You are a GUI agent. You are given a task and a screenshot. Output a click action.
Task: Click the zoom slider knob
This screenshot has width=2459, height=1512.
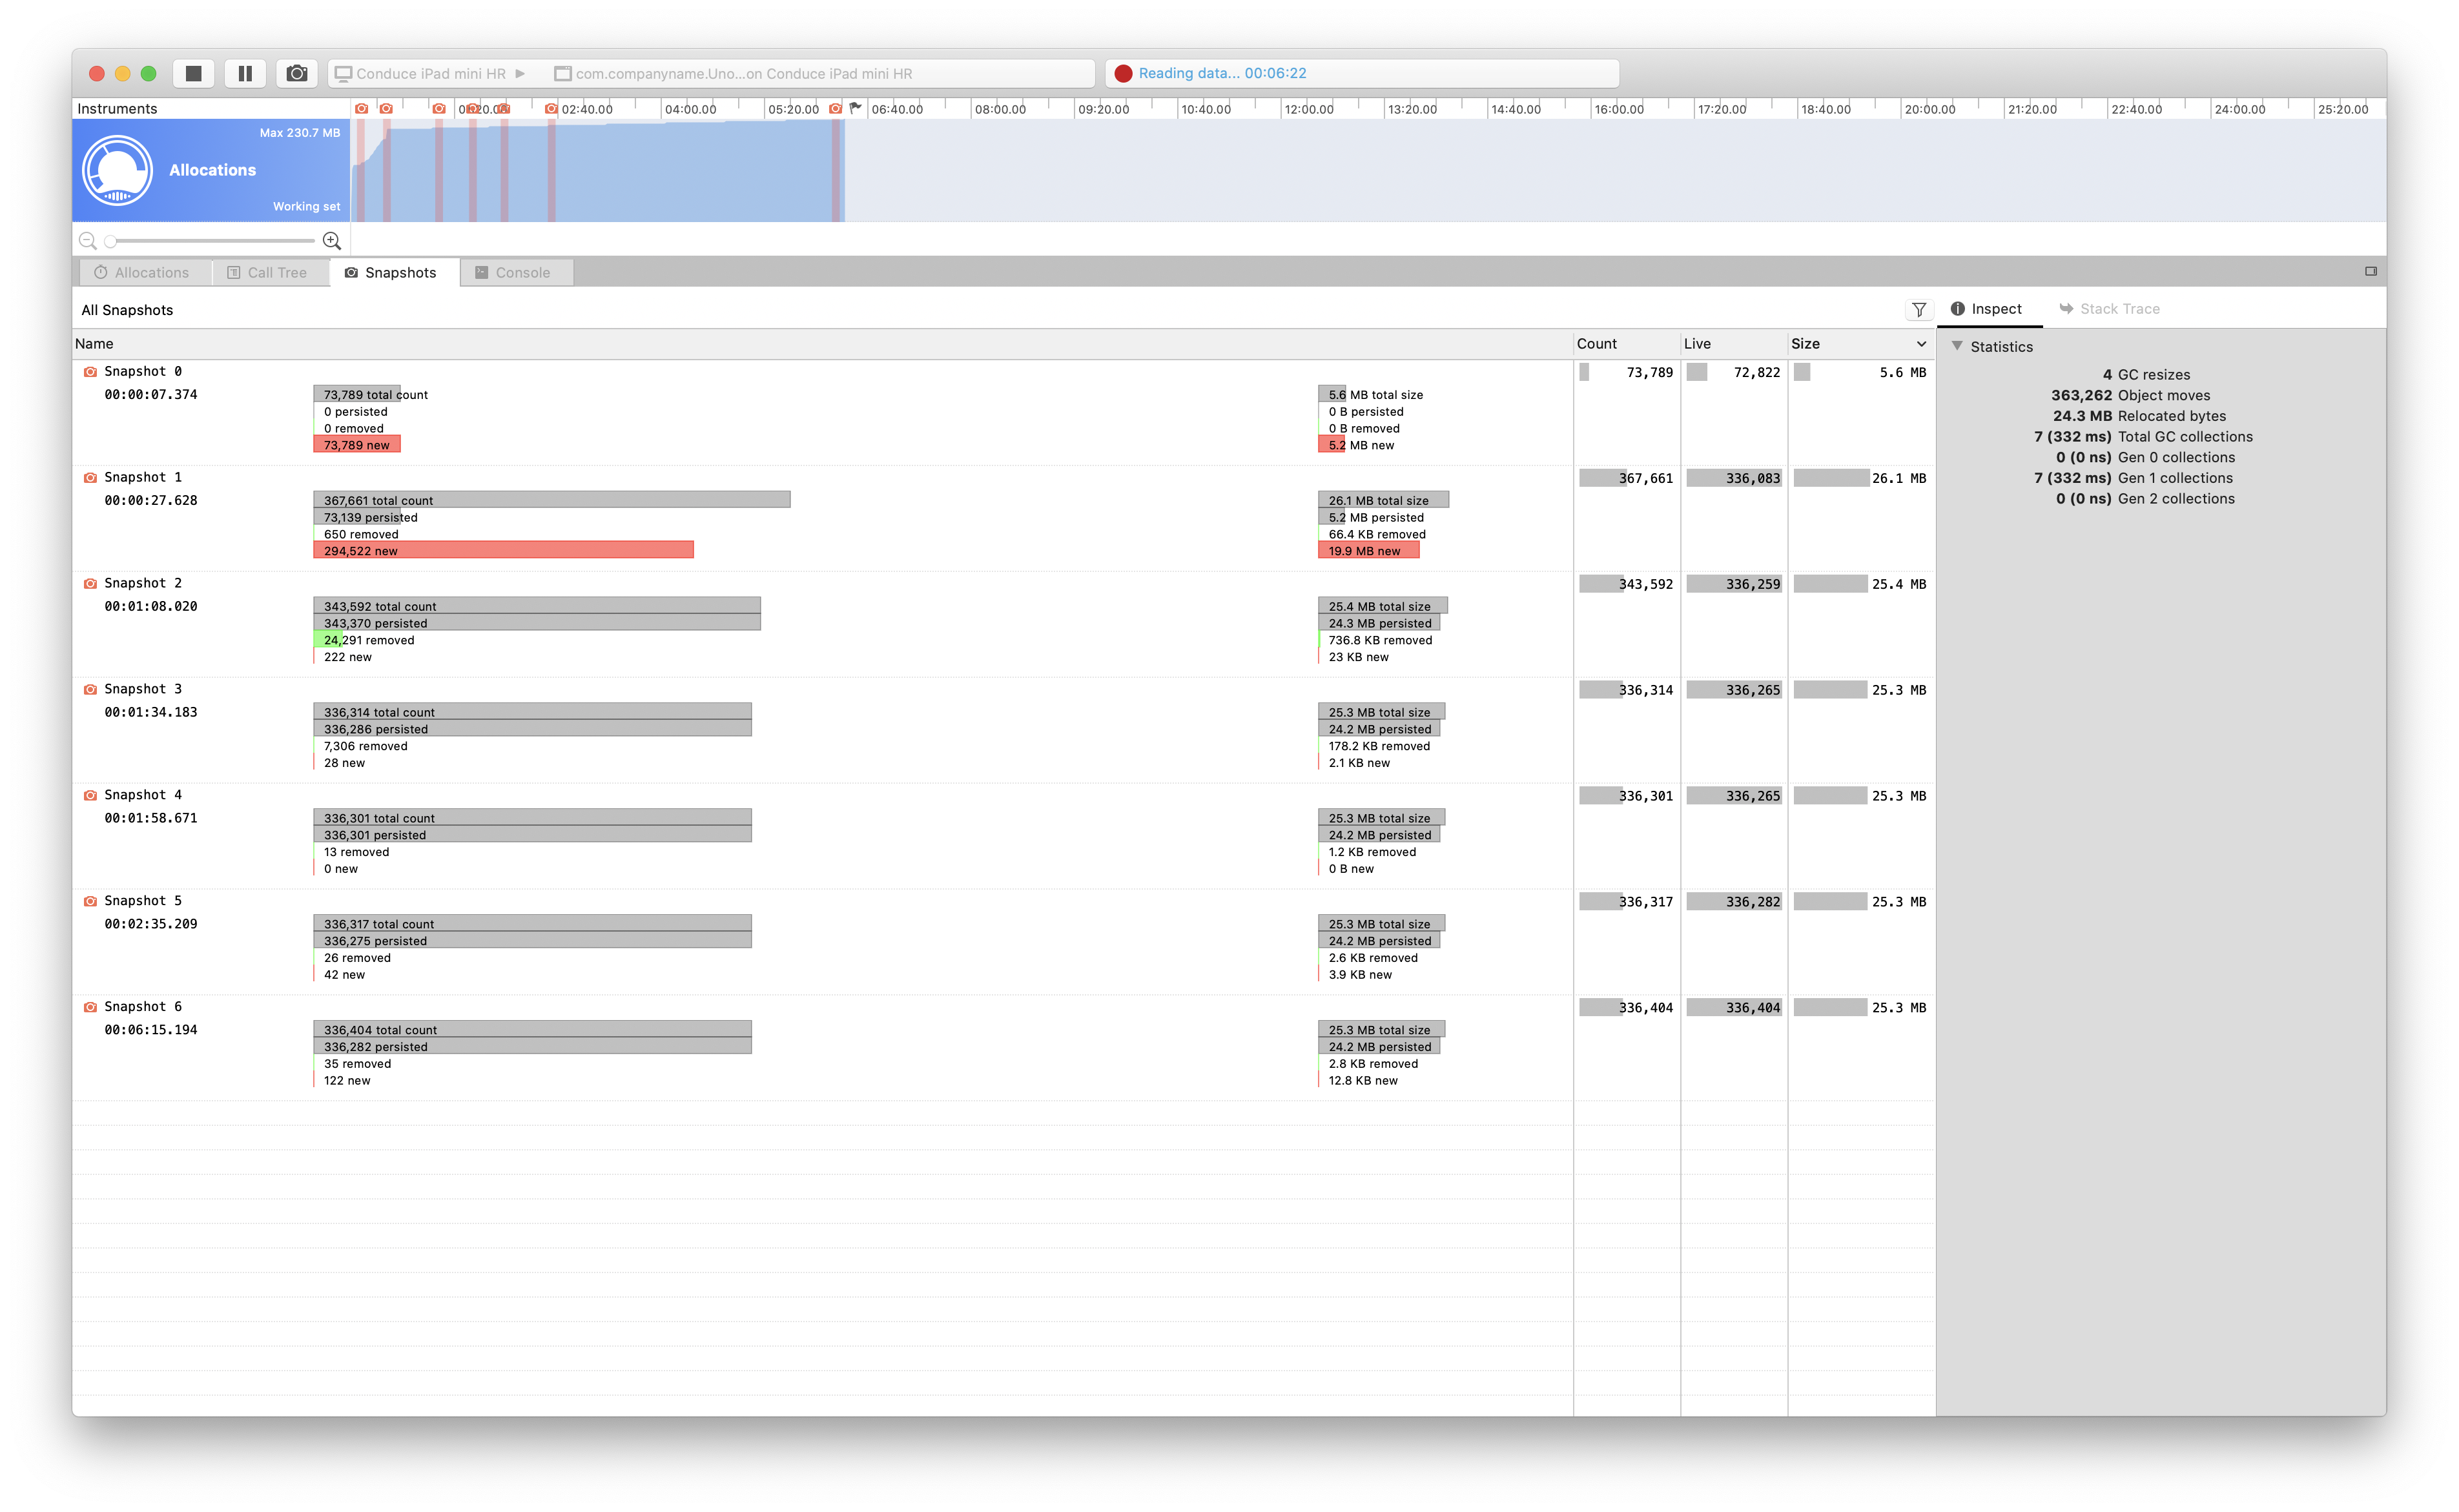coord(110,241)
